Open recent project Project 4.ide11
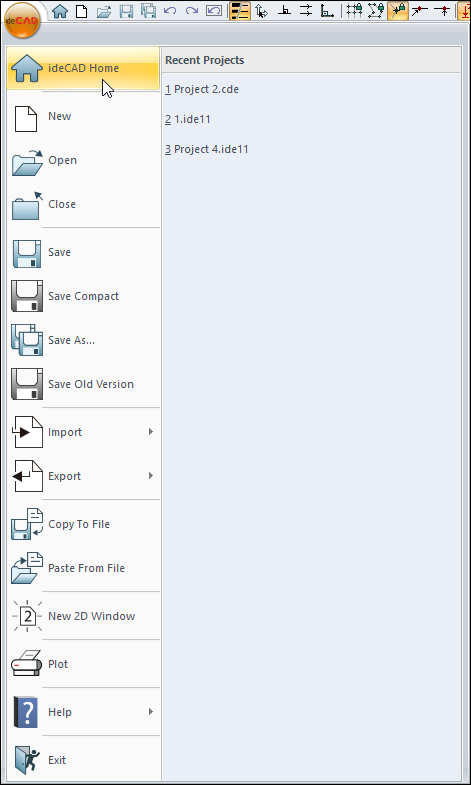This screenshot has height=785, width=471. pyautogui.click(x=207, y=149)
